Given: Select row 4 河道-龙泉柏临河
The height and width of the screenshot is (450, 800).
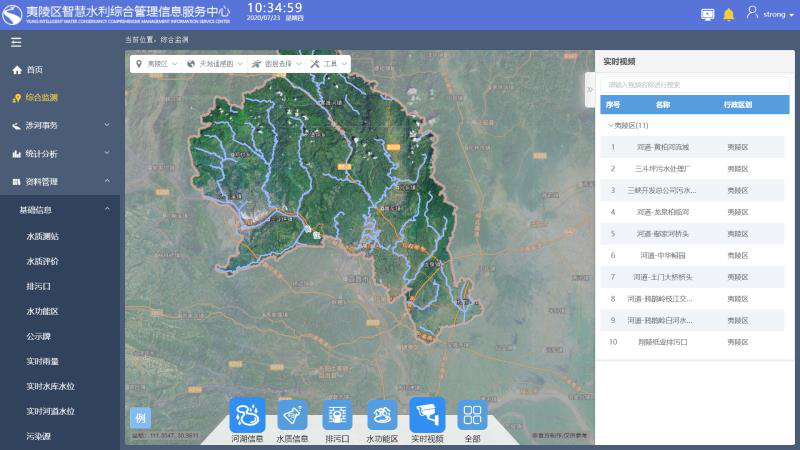Looking at the screenshot, I should tap(692, 212).
